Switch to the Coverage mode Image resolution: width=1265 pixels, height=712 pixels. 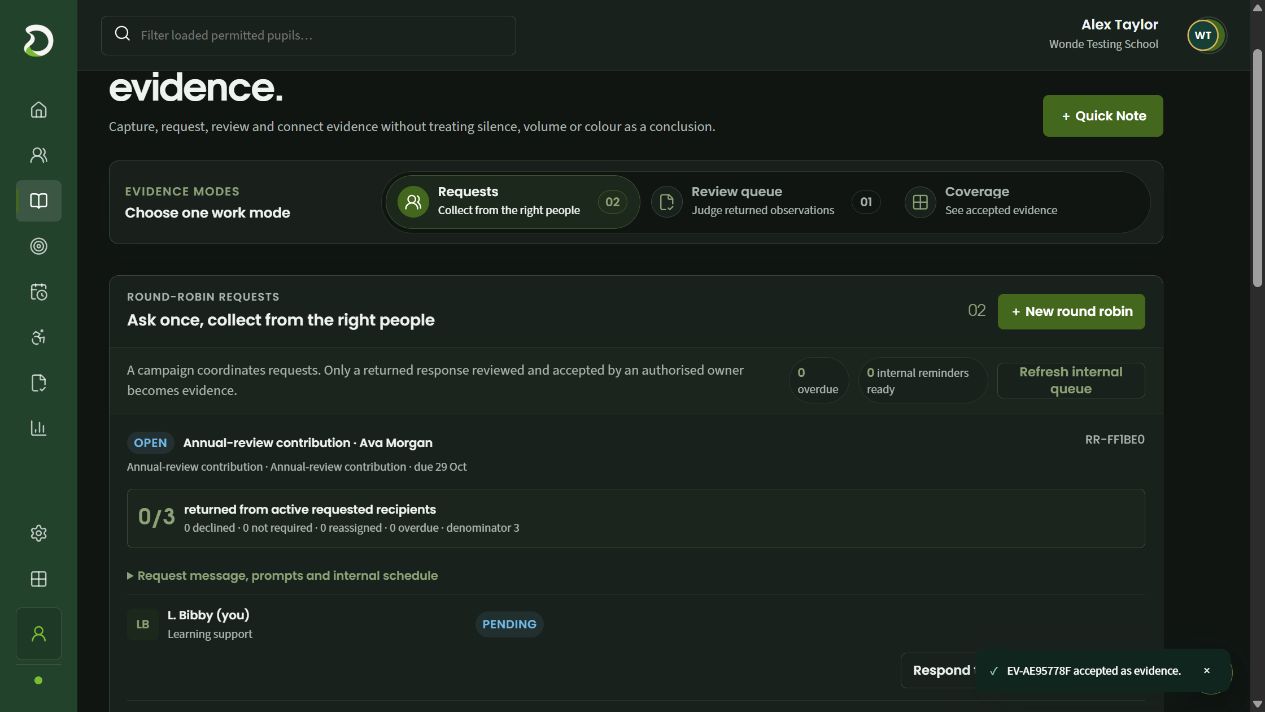click(x=1020, y=201)
